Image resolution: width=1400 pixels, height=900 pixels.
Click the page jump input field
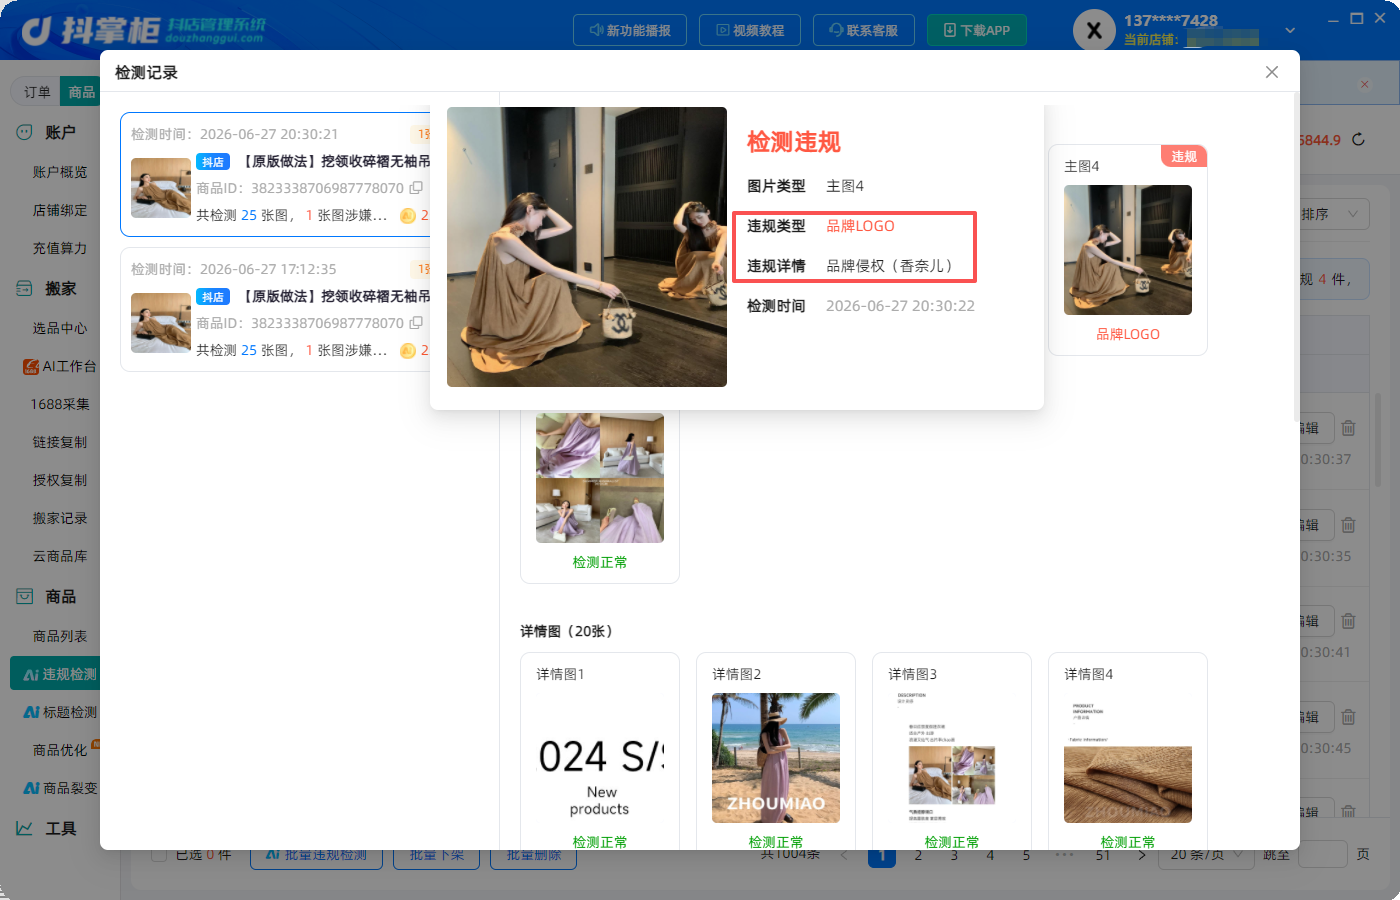tap(1323, 855)
